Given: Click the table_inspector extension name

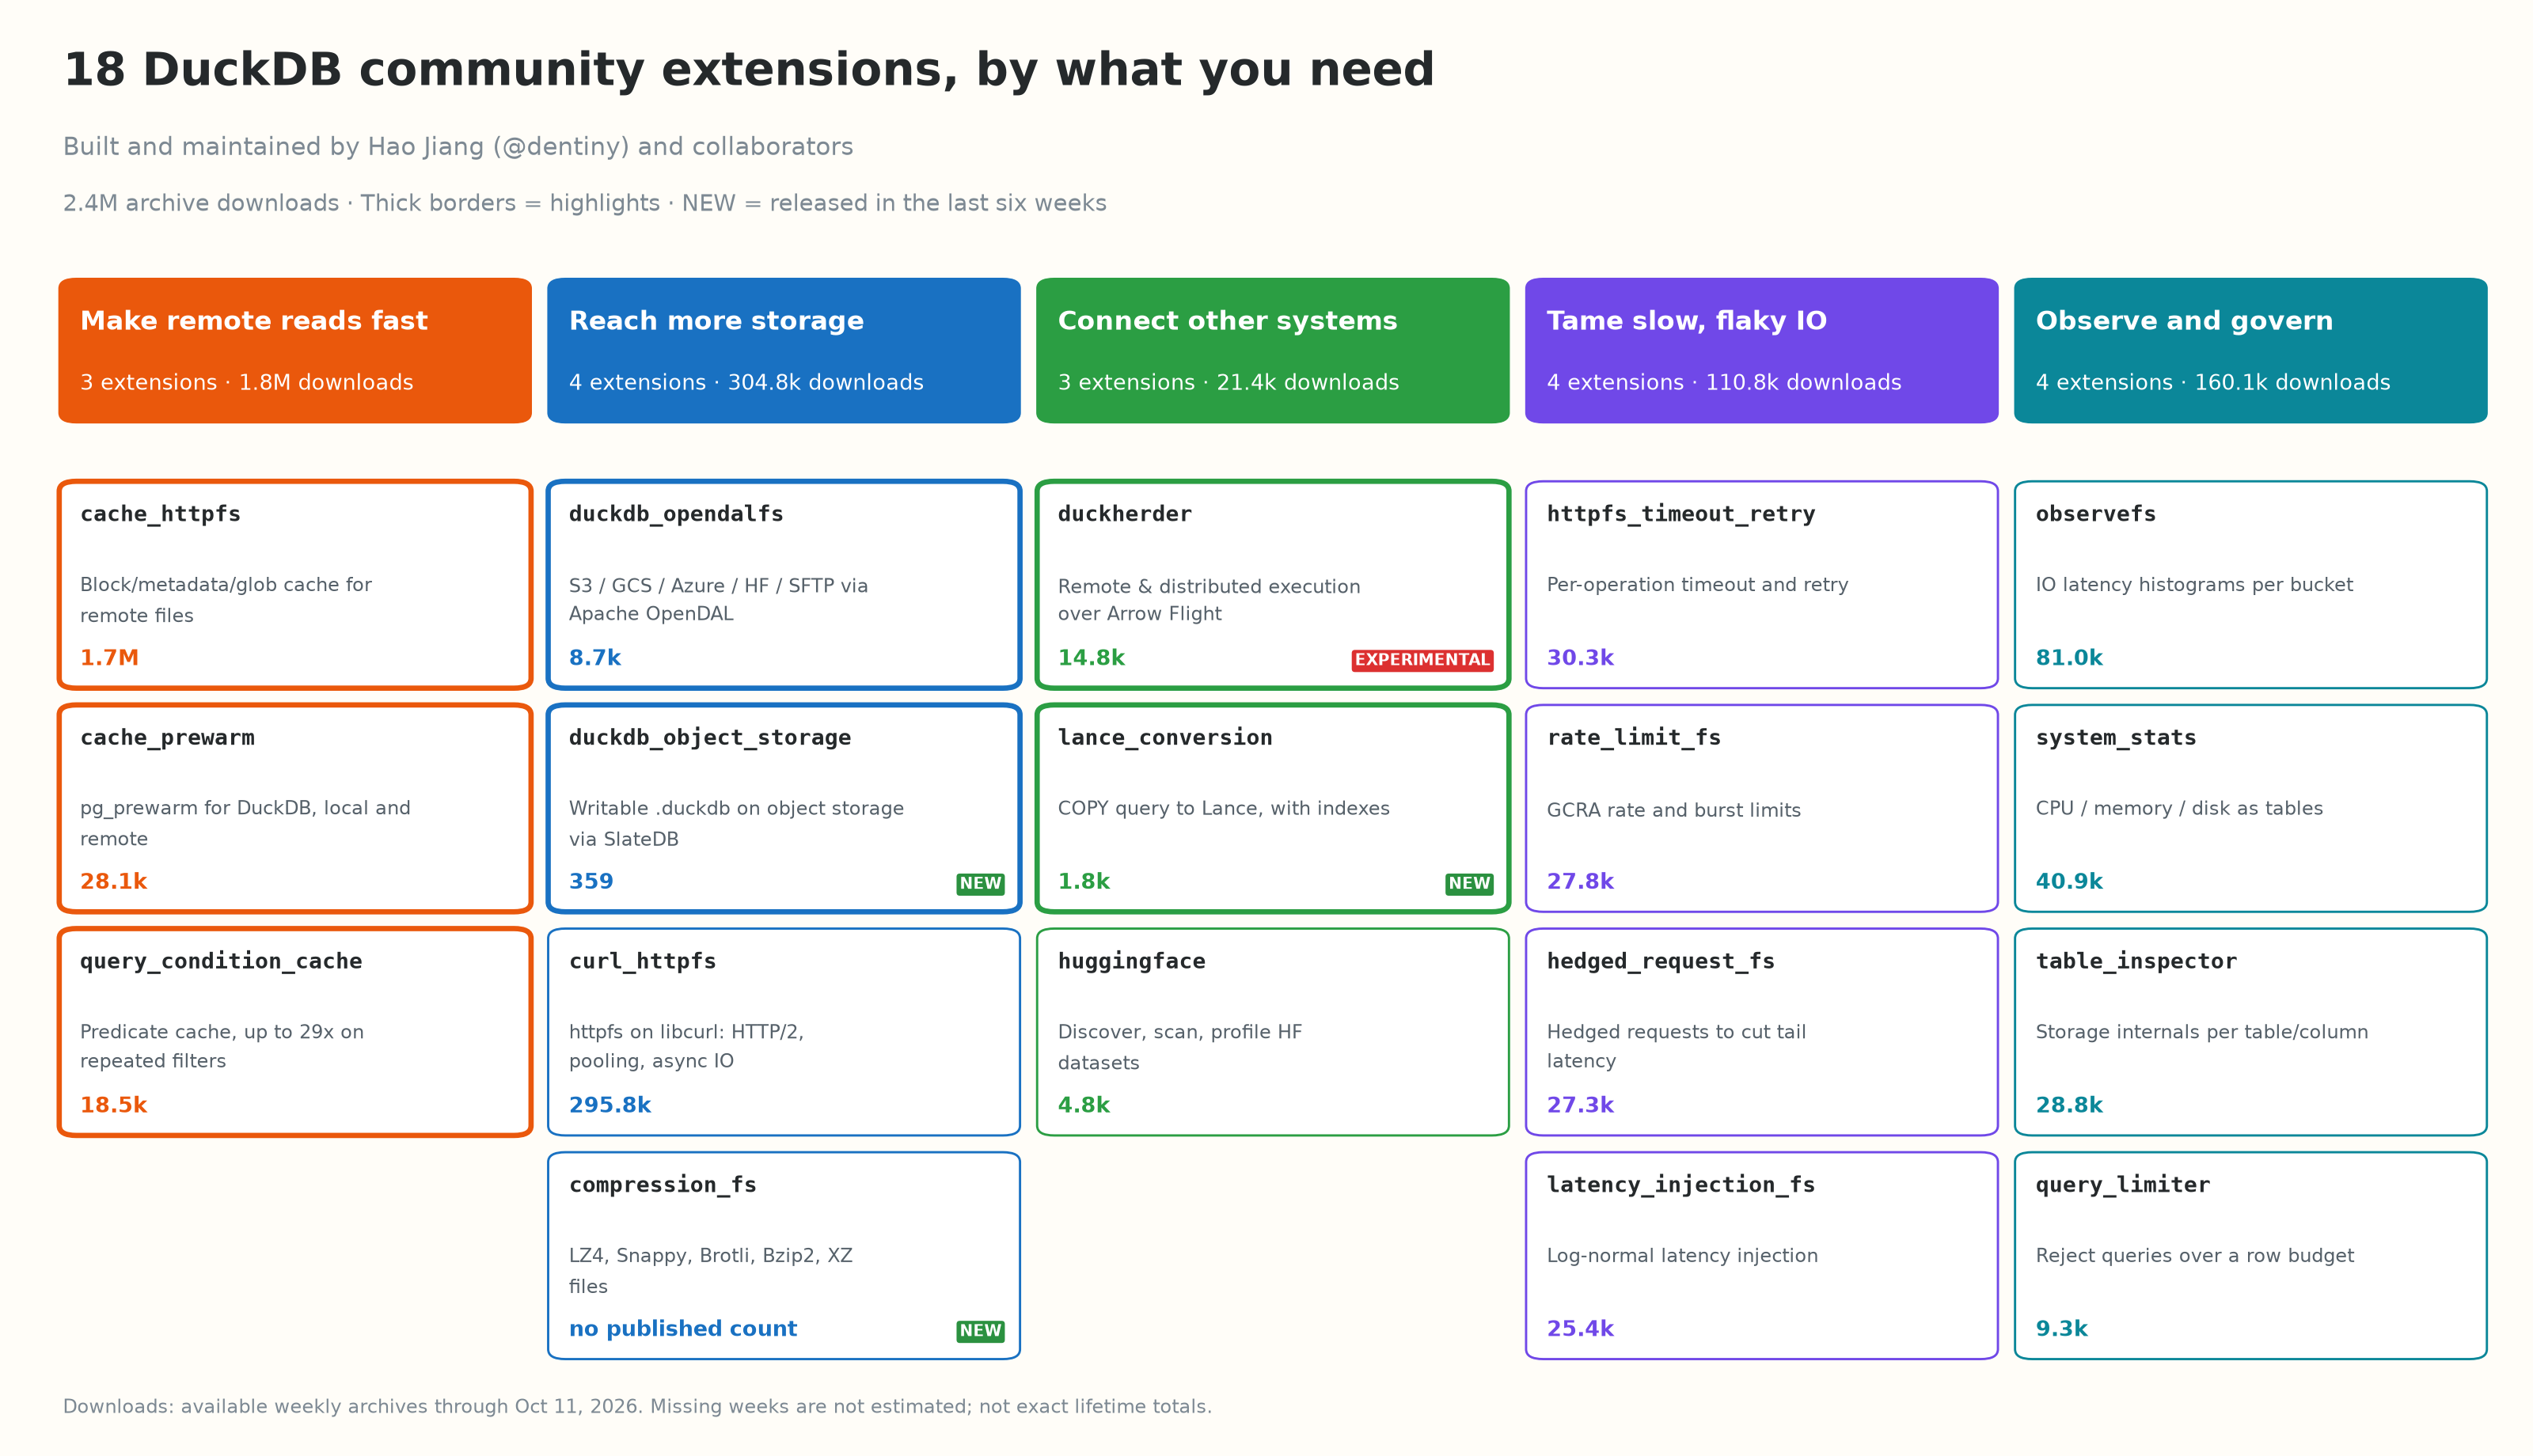Looking at the screenshot, I should pos(2136,962).
